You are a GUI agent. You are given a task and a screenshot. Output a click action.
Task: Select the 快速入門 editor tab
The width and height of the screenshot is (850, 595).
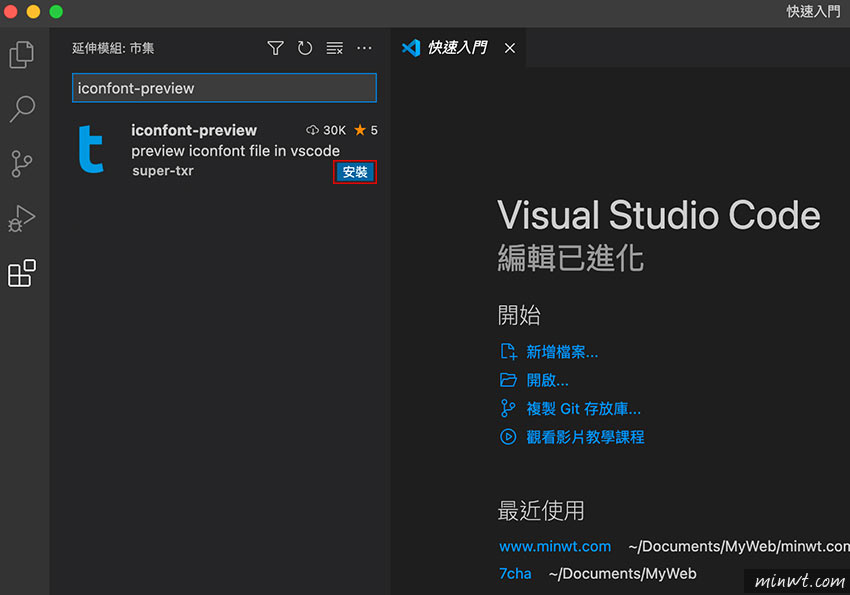click(458, 48)
